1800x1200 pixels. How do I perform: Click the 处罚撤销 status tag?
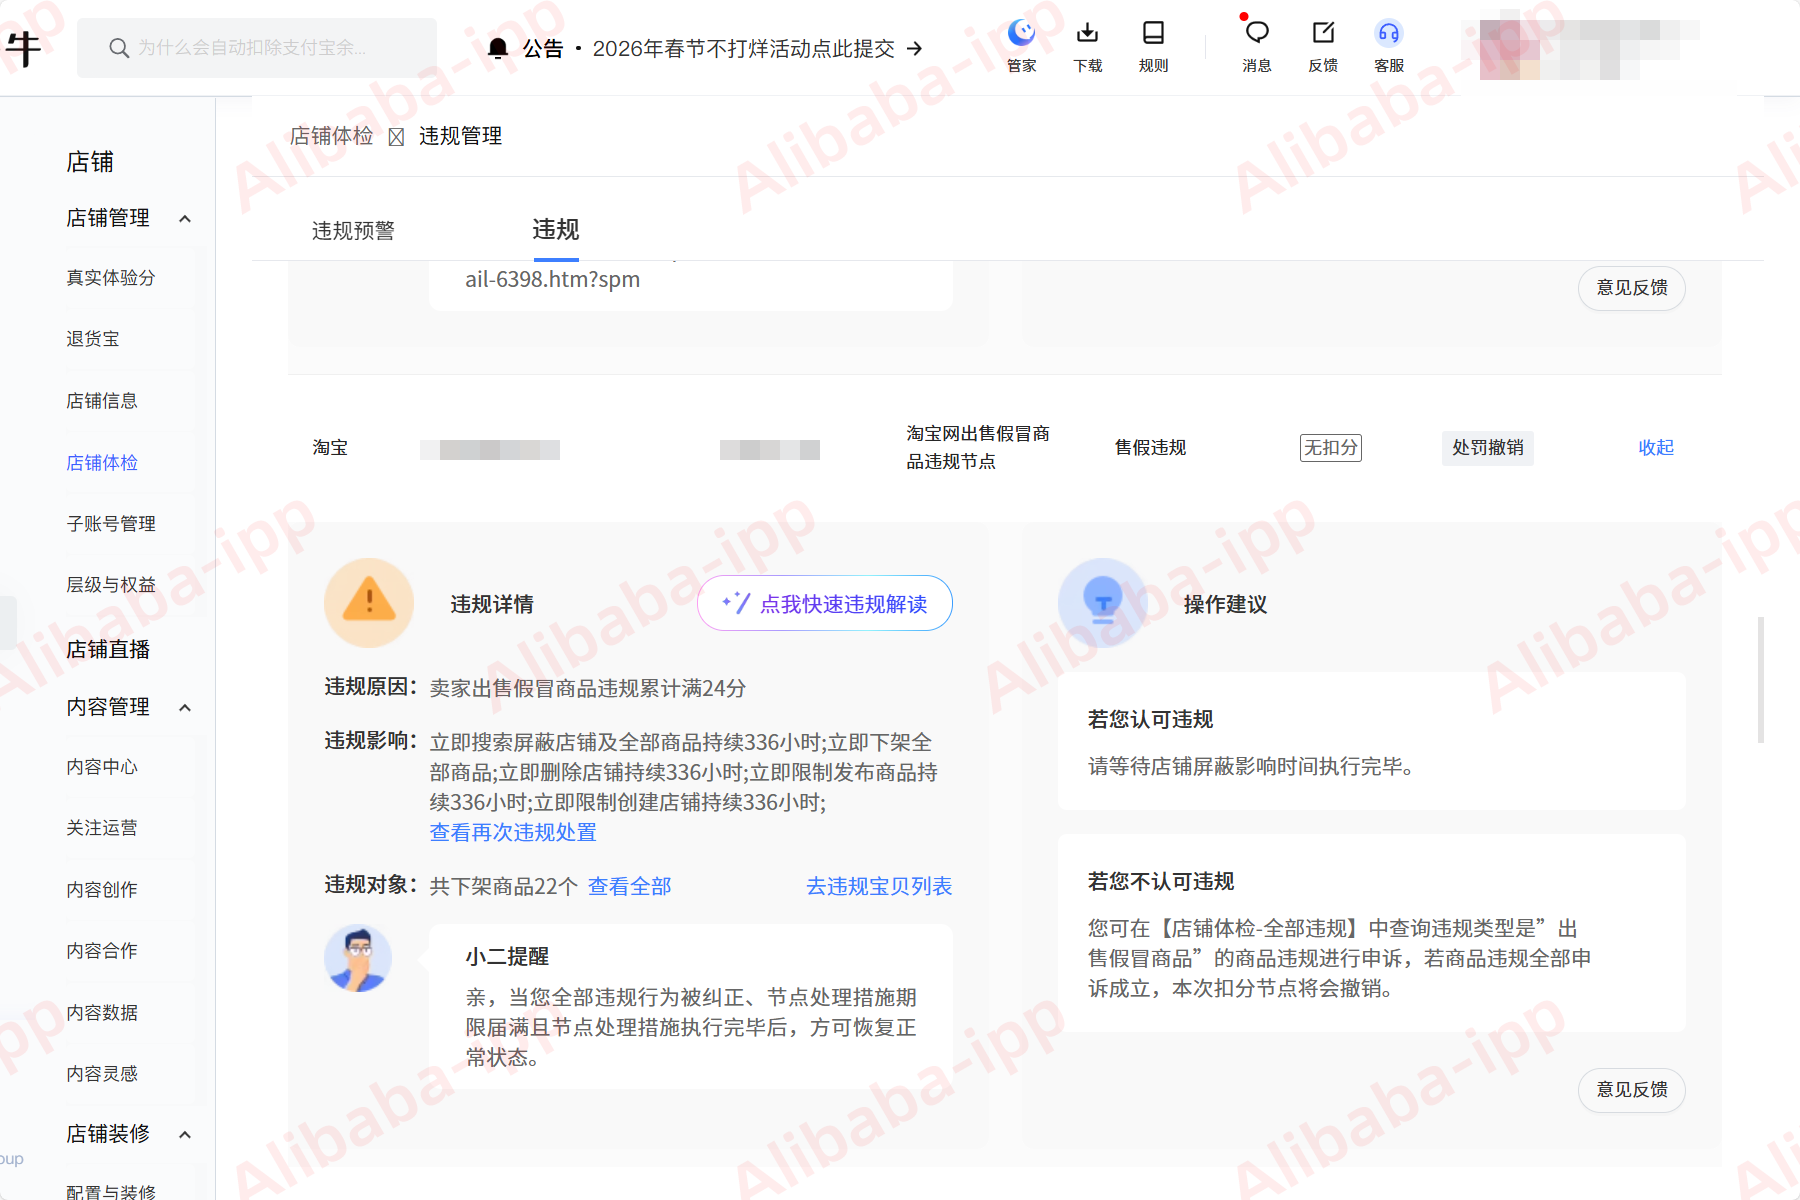[x=1488, y=447]
